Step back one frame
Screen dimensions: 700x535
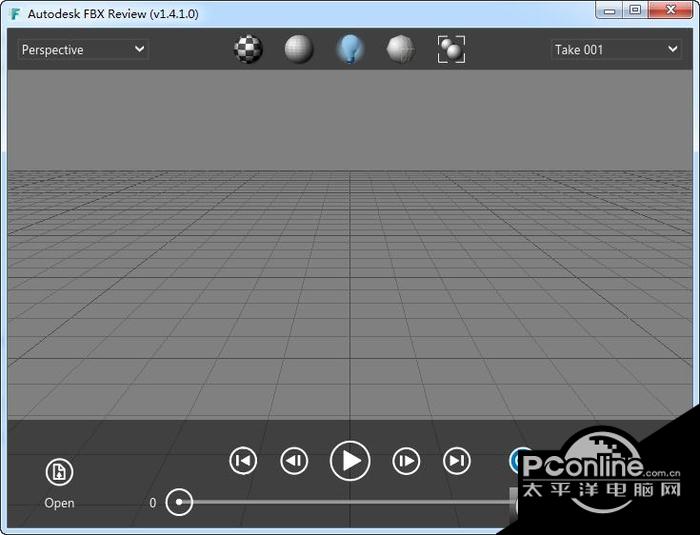(294, 460)
